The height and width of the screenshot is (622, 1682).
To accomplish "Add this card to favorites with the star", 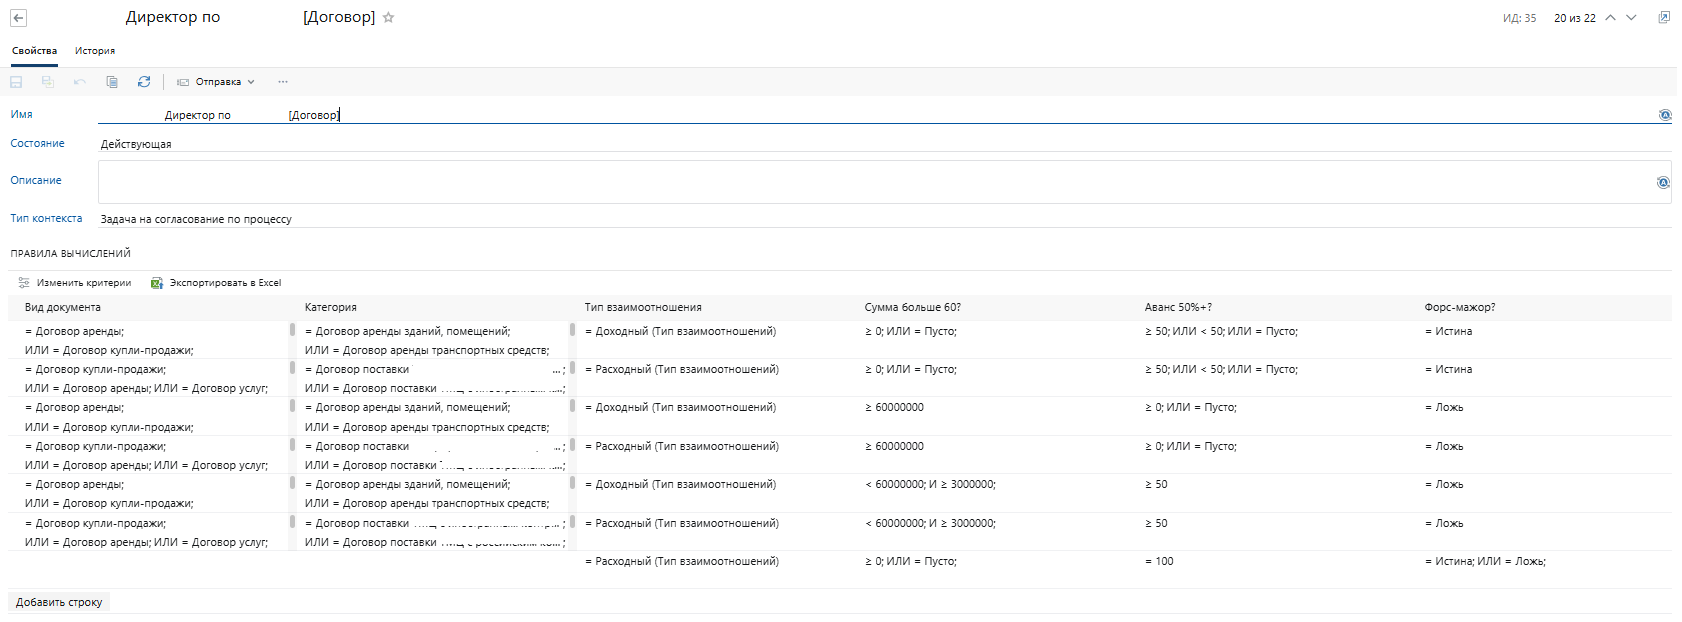I will [389, 18].
